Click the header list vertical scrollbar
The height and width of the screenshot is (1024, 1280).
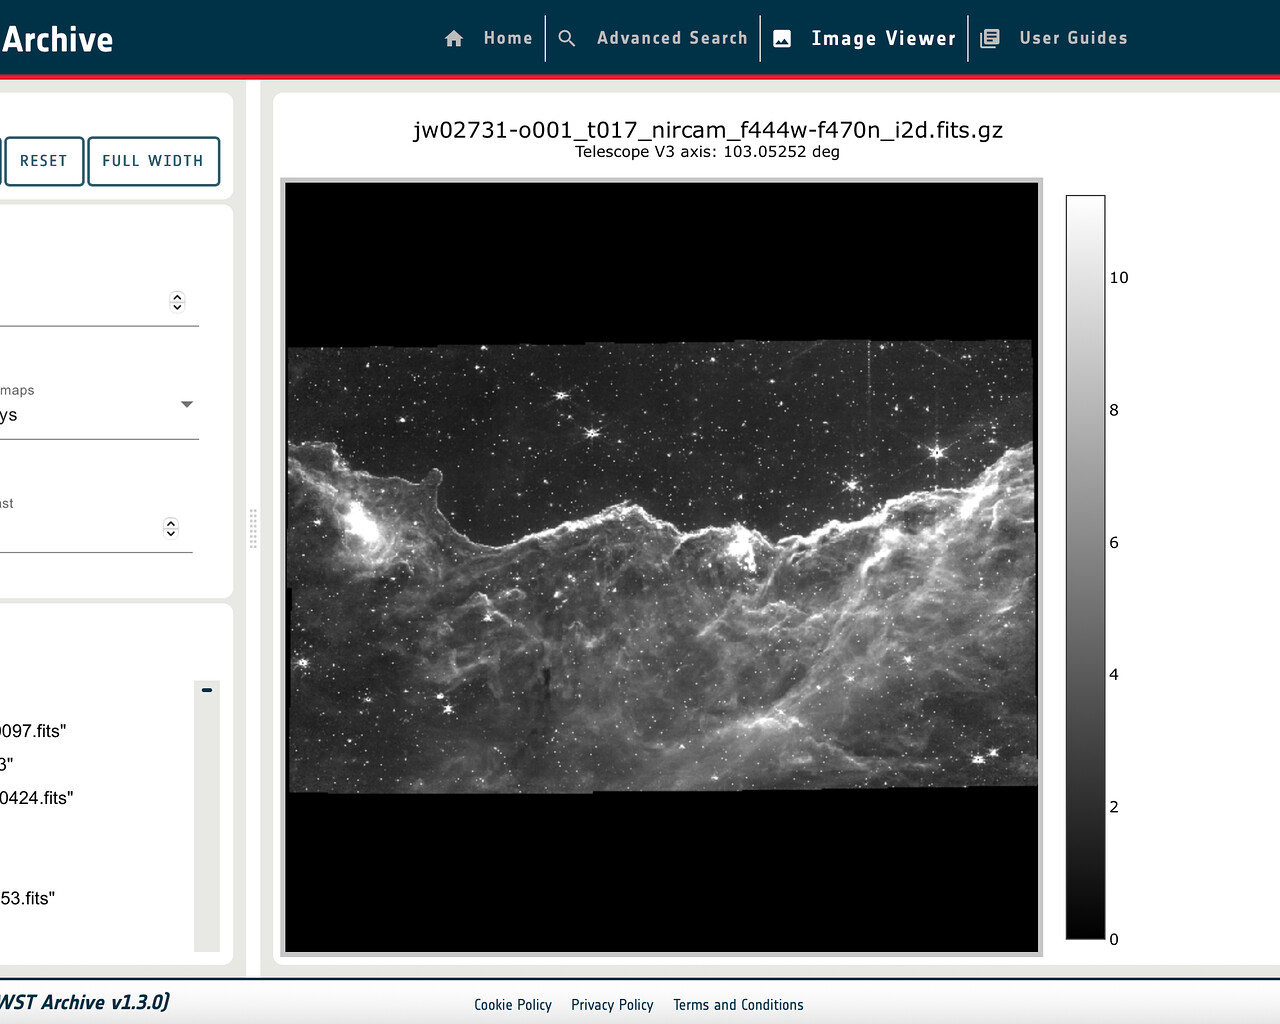coord(207,820)
